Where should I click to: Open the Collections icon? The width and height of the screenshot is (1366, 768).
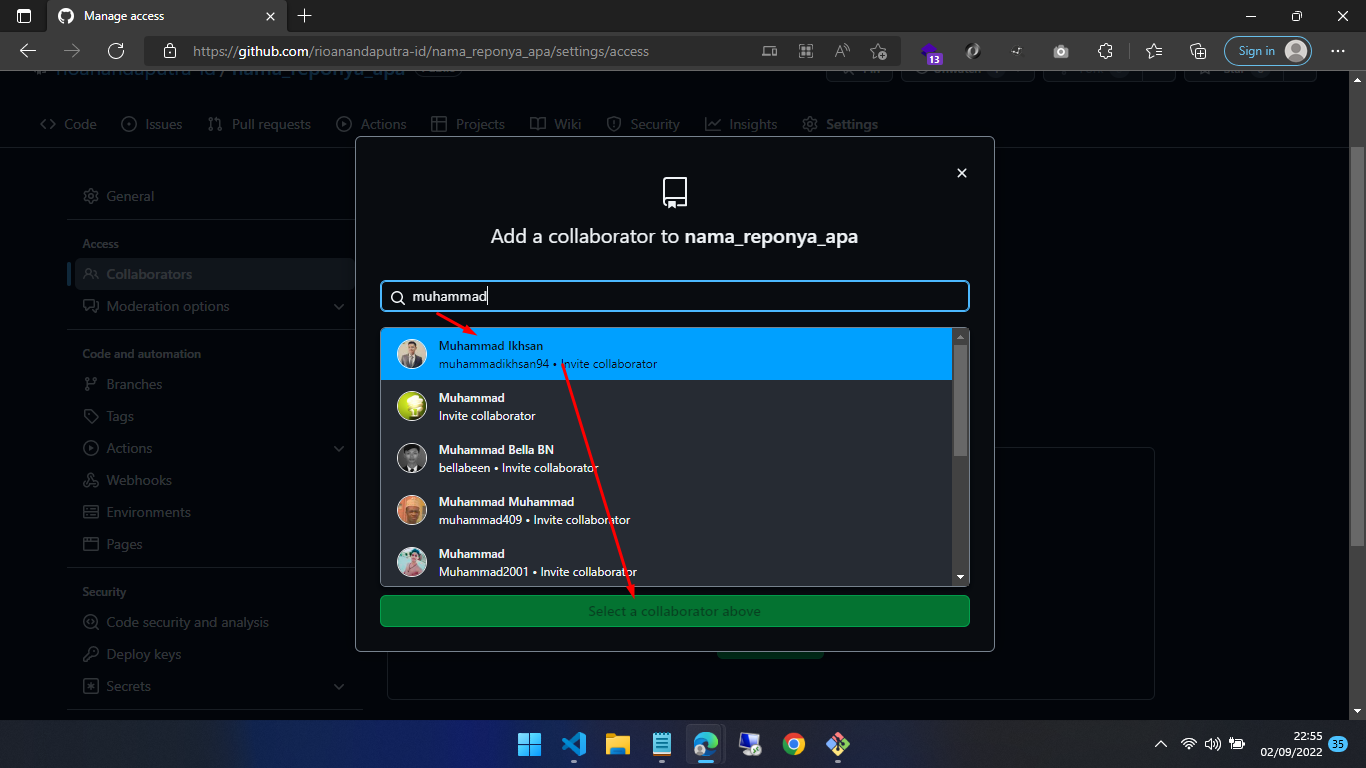[x=1198, y=51]
